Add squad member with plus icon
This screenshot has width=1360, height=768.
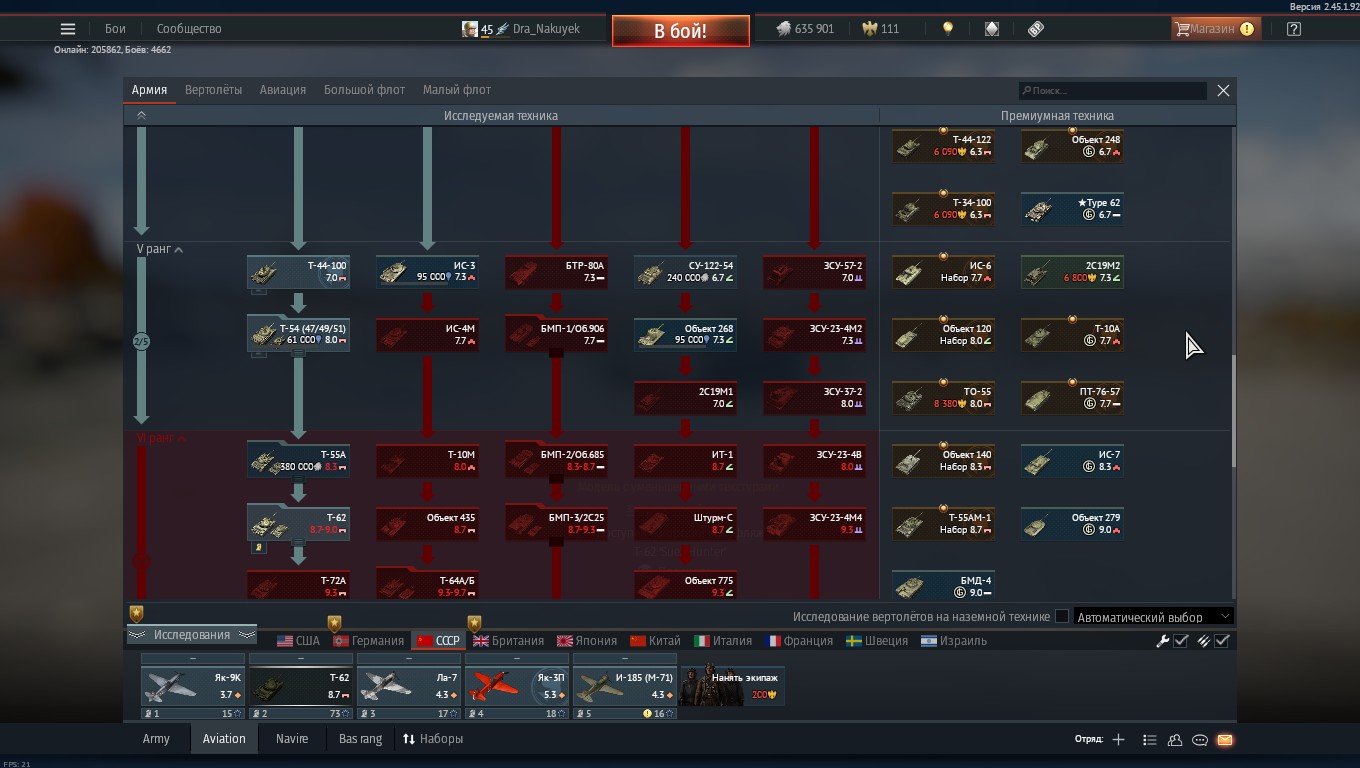coord(1118,740)
